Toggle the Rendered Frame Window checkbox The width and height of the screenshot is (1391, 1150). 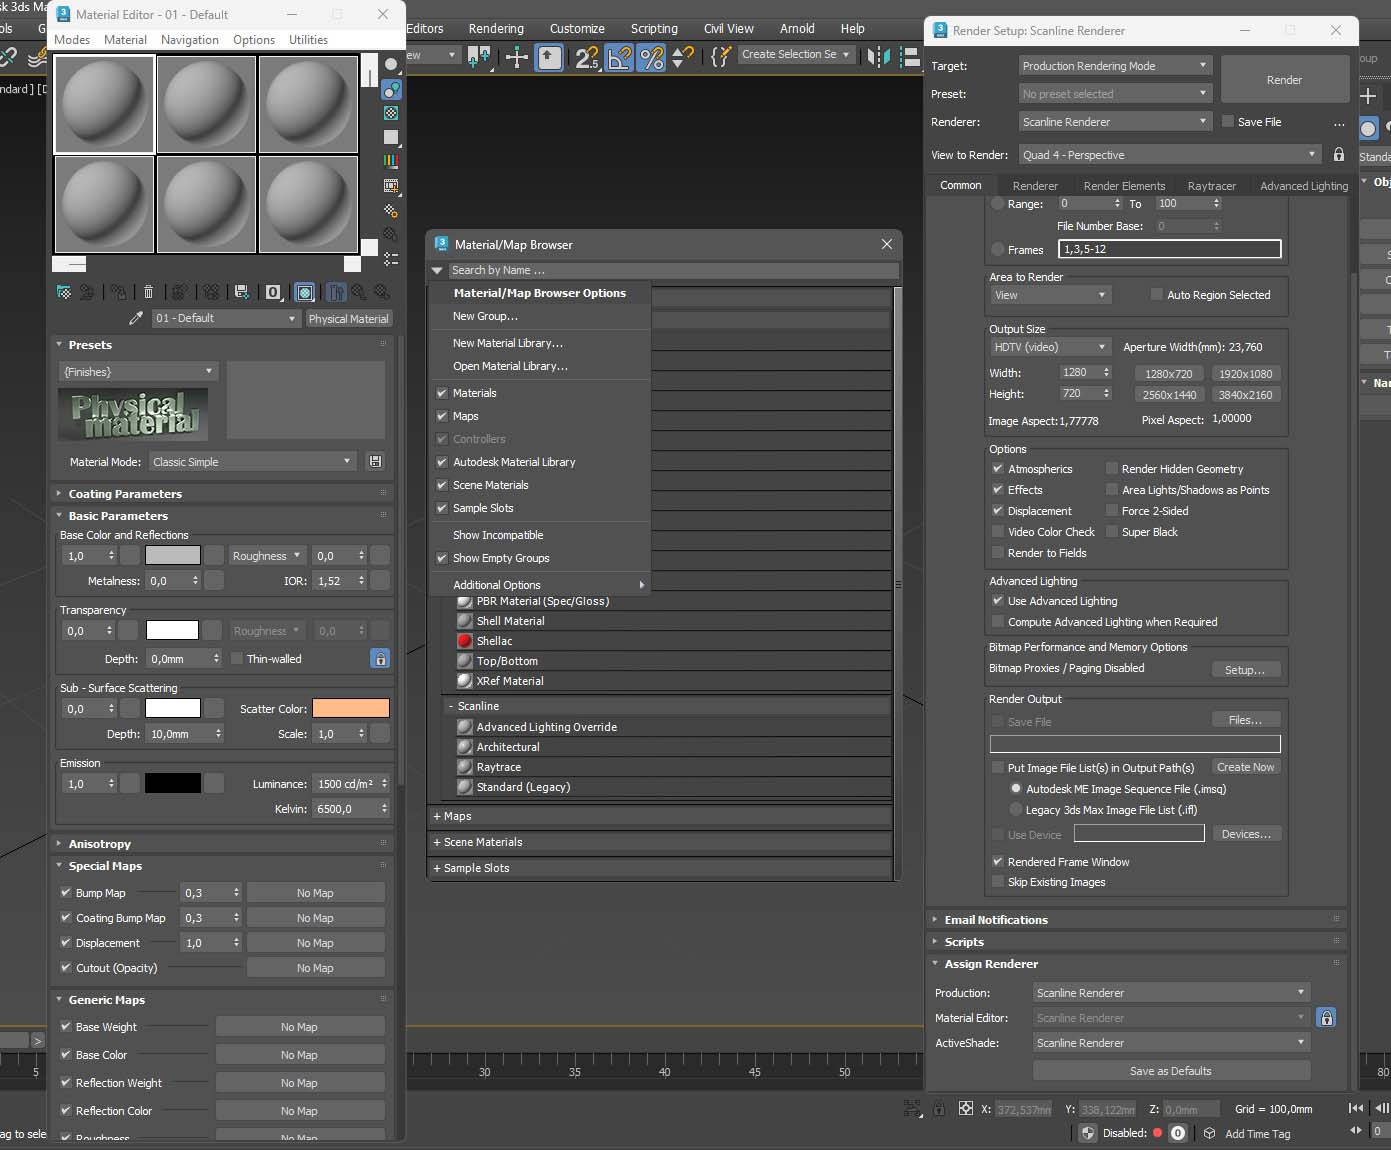pyautogui.click(x=998, y=862)
